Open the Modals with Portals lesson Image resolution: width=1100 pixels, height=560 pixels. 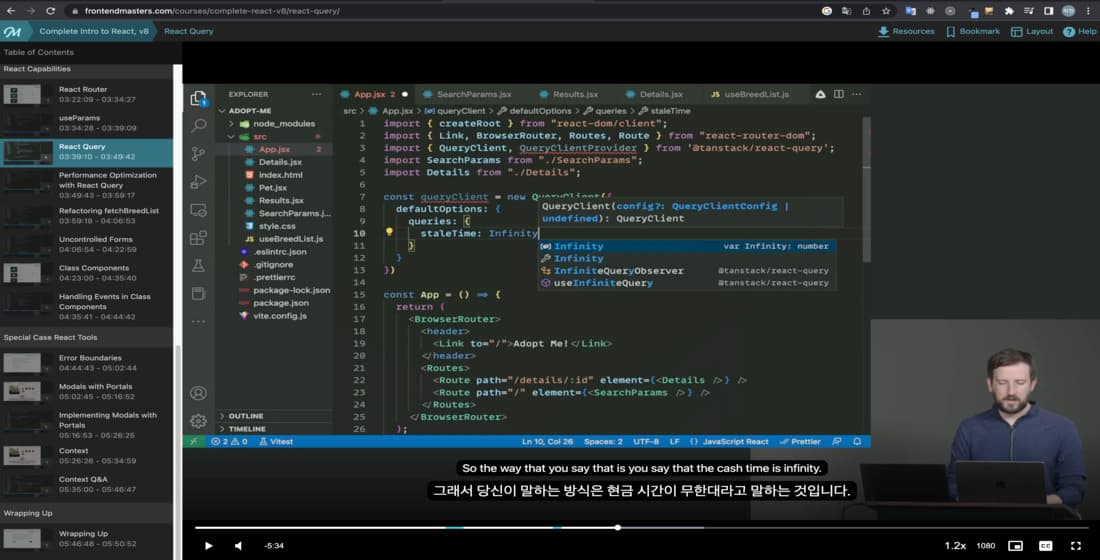[x=86, y=392]
